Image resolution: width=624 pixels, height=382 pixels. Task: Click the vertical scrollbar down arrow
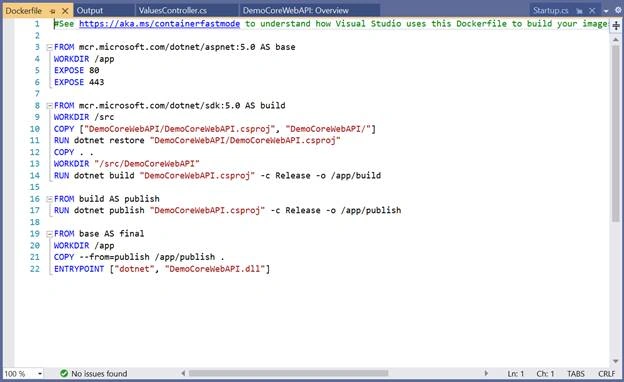[x=616, y=361]
